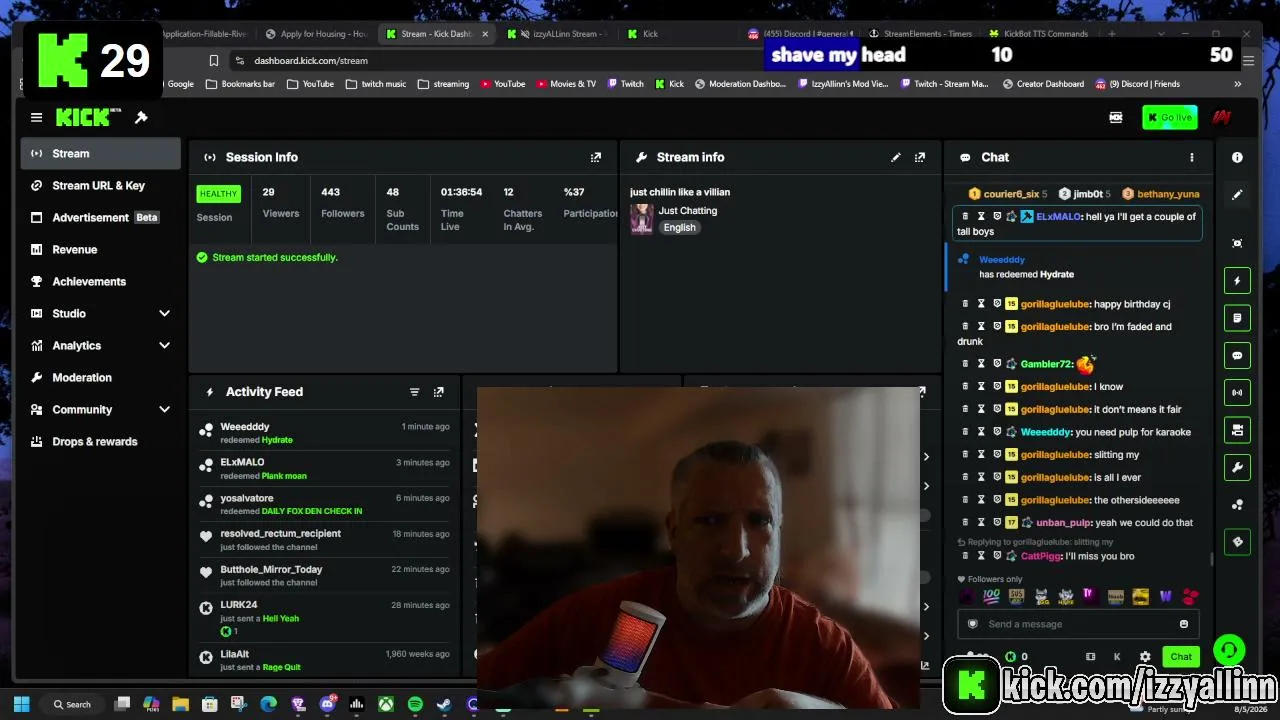Open the Just Chatting category thumbnail
Image resolution: width=1280 pixels, height=720 pixels.
[641, 218]
